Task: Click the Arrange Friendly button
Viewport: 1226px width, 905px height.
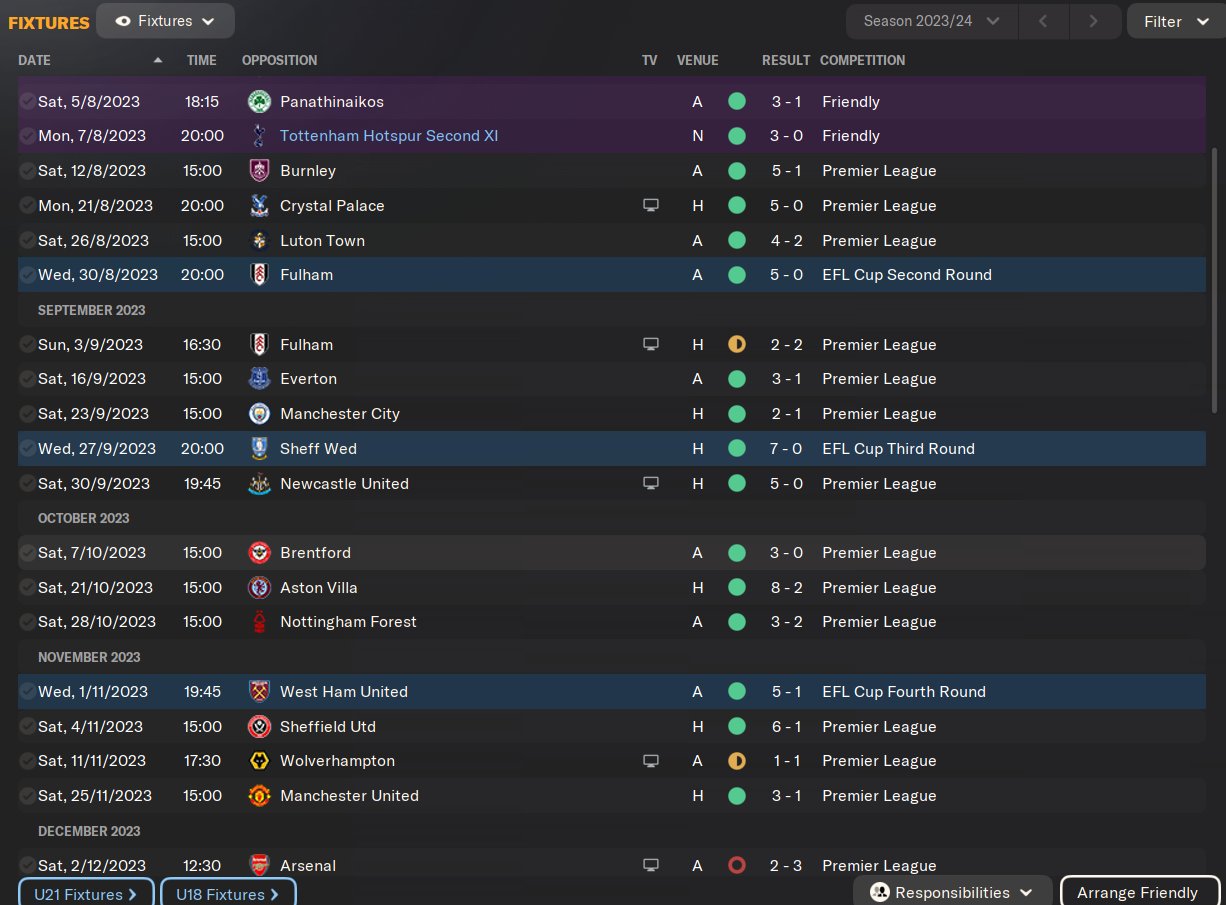Action: [1139, 893]
